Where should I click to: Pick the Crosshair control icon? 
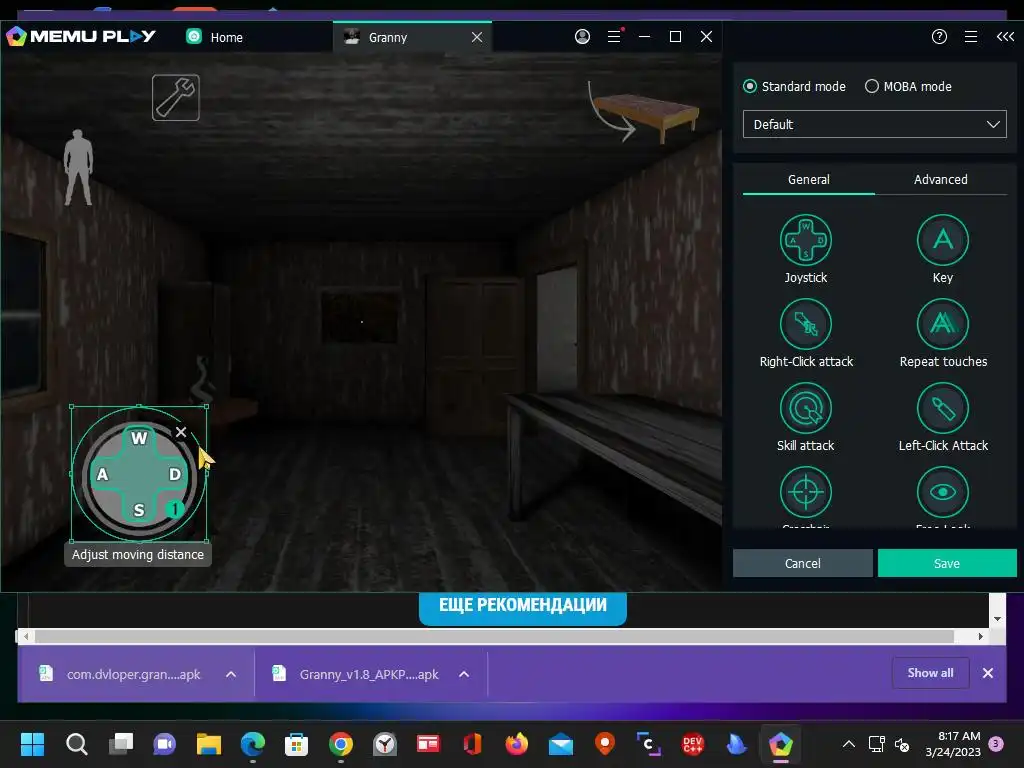tap(805, 492)
